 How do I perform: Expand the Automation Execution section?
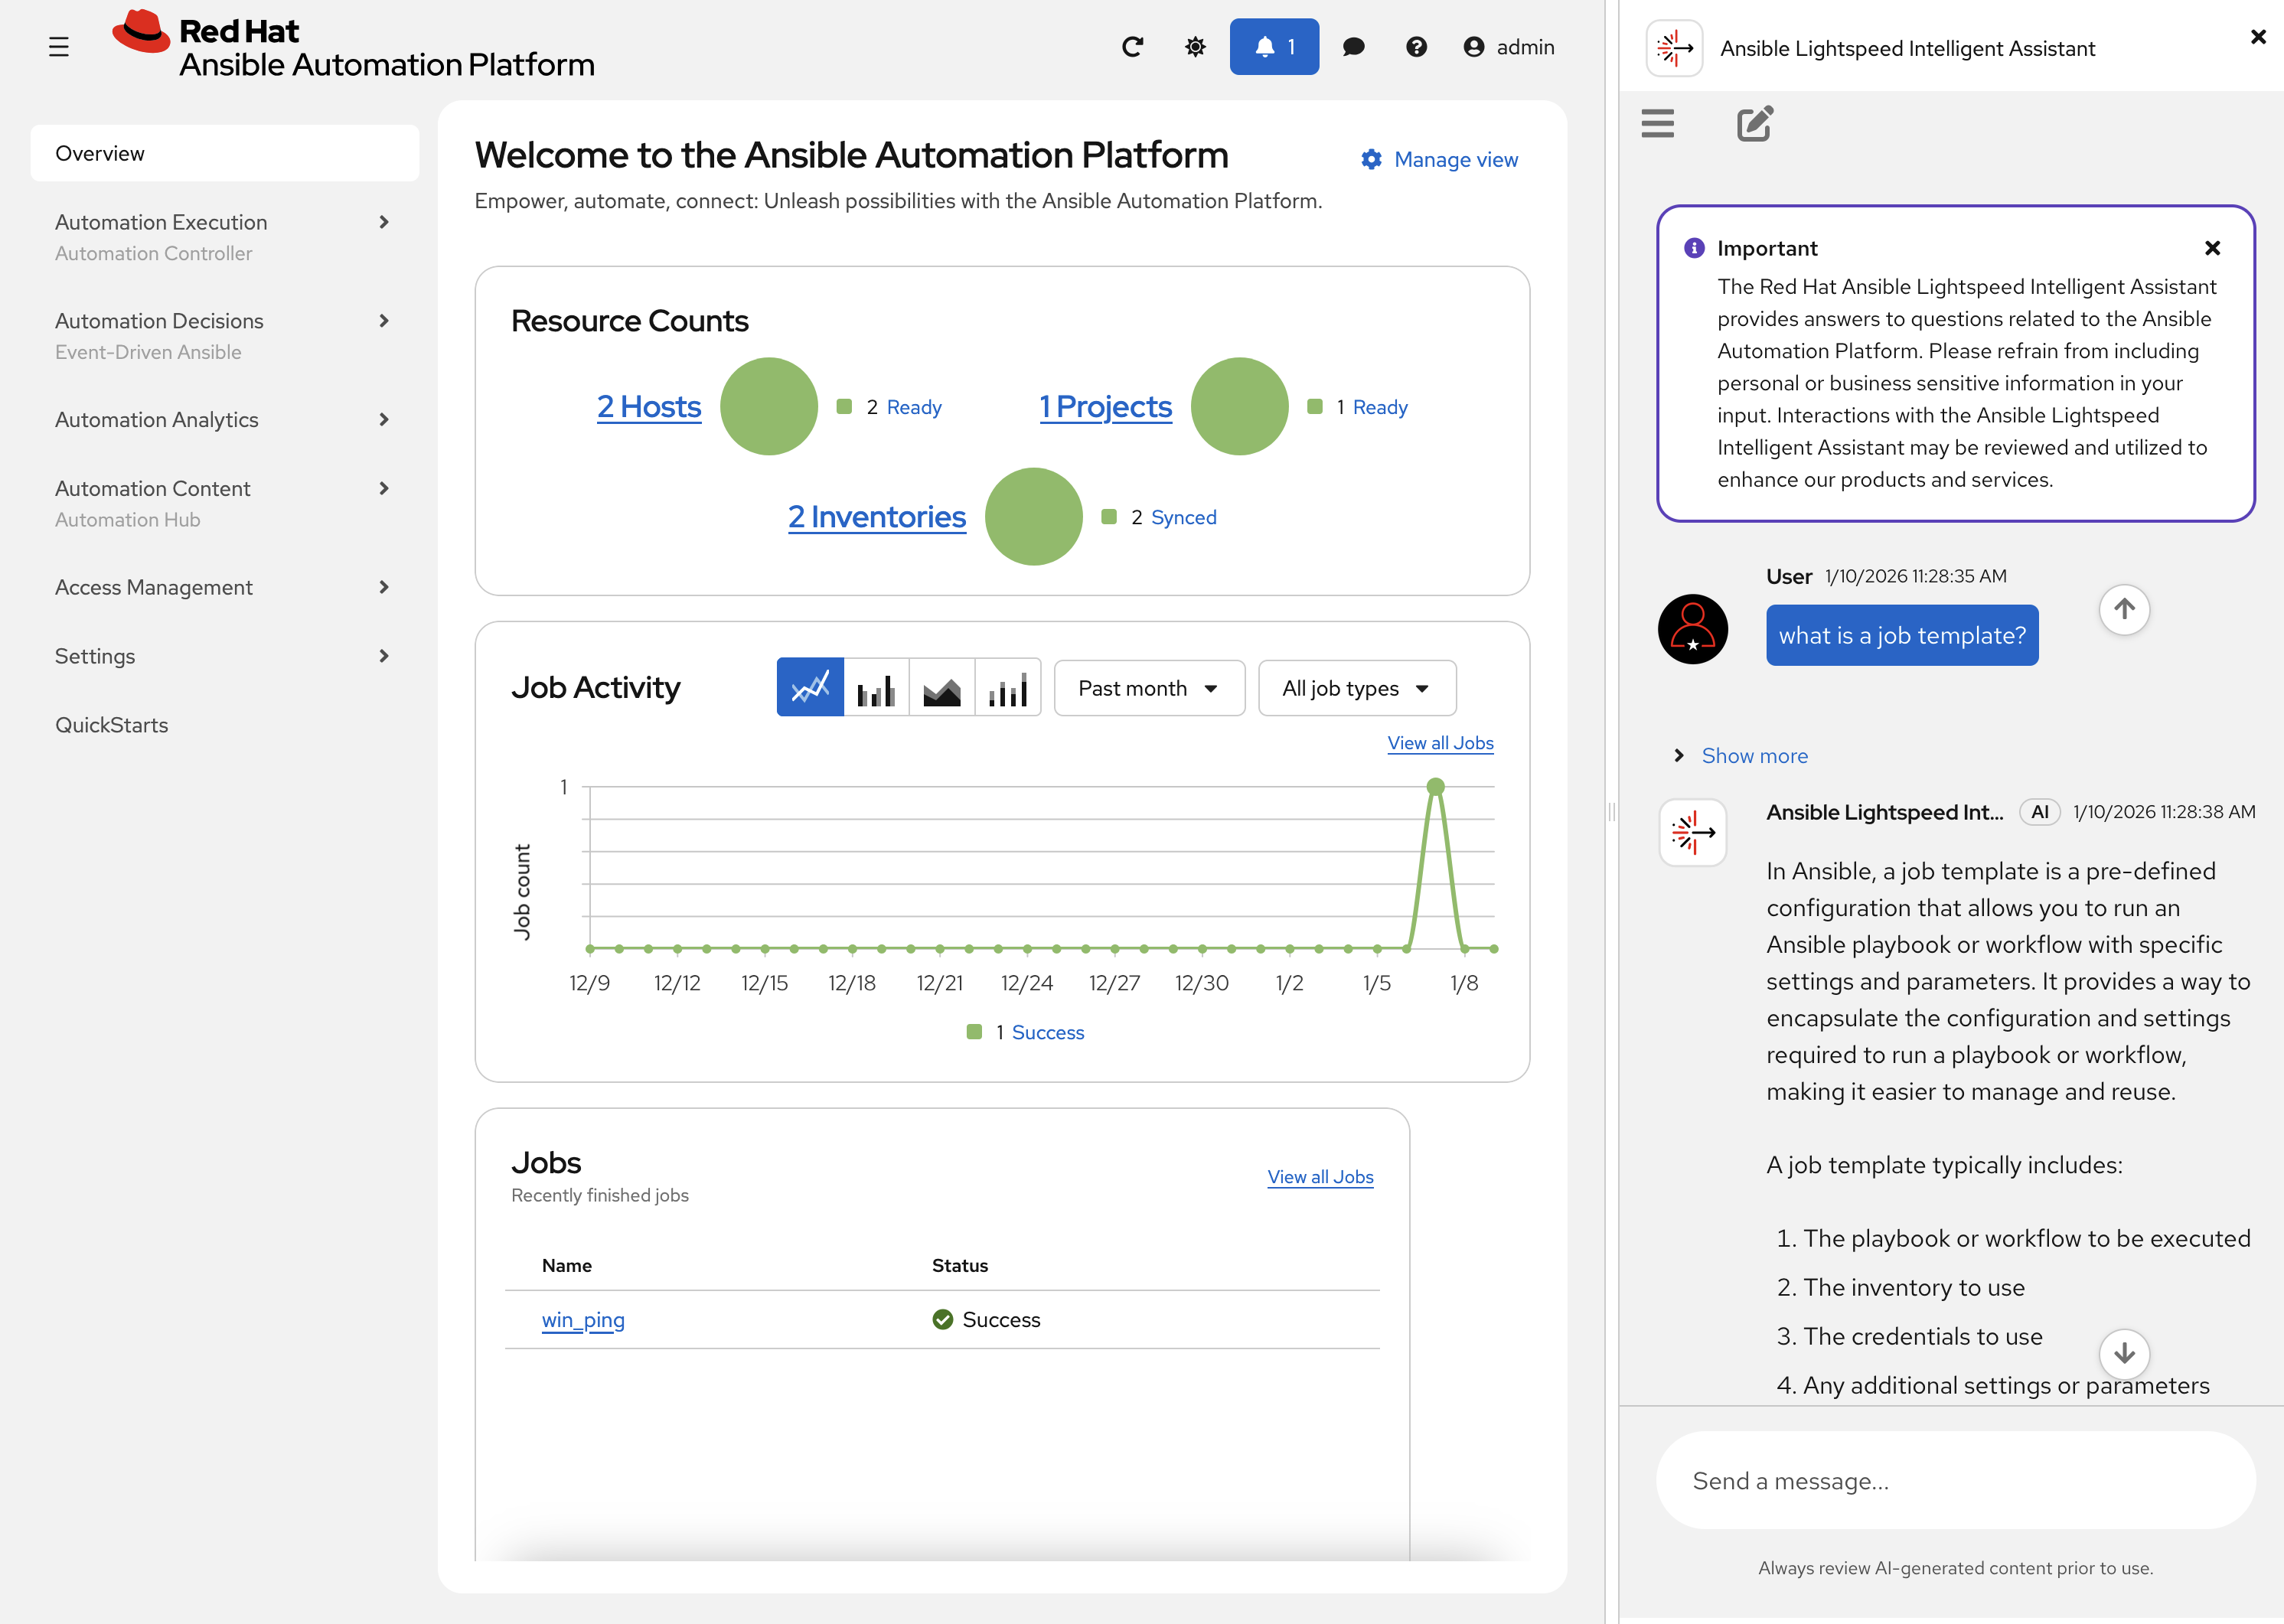161,222
